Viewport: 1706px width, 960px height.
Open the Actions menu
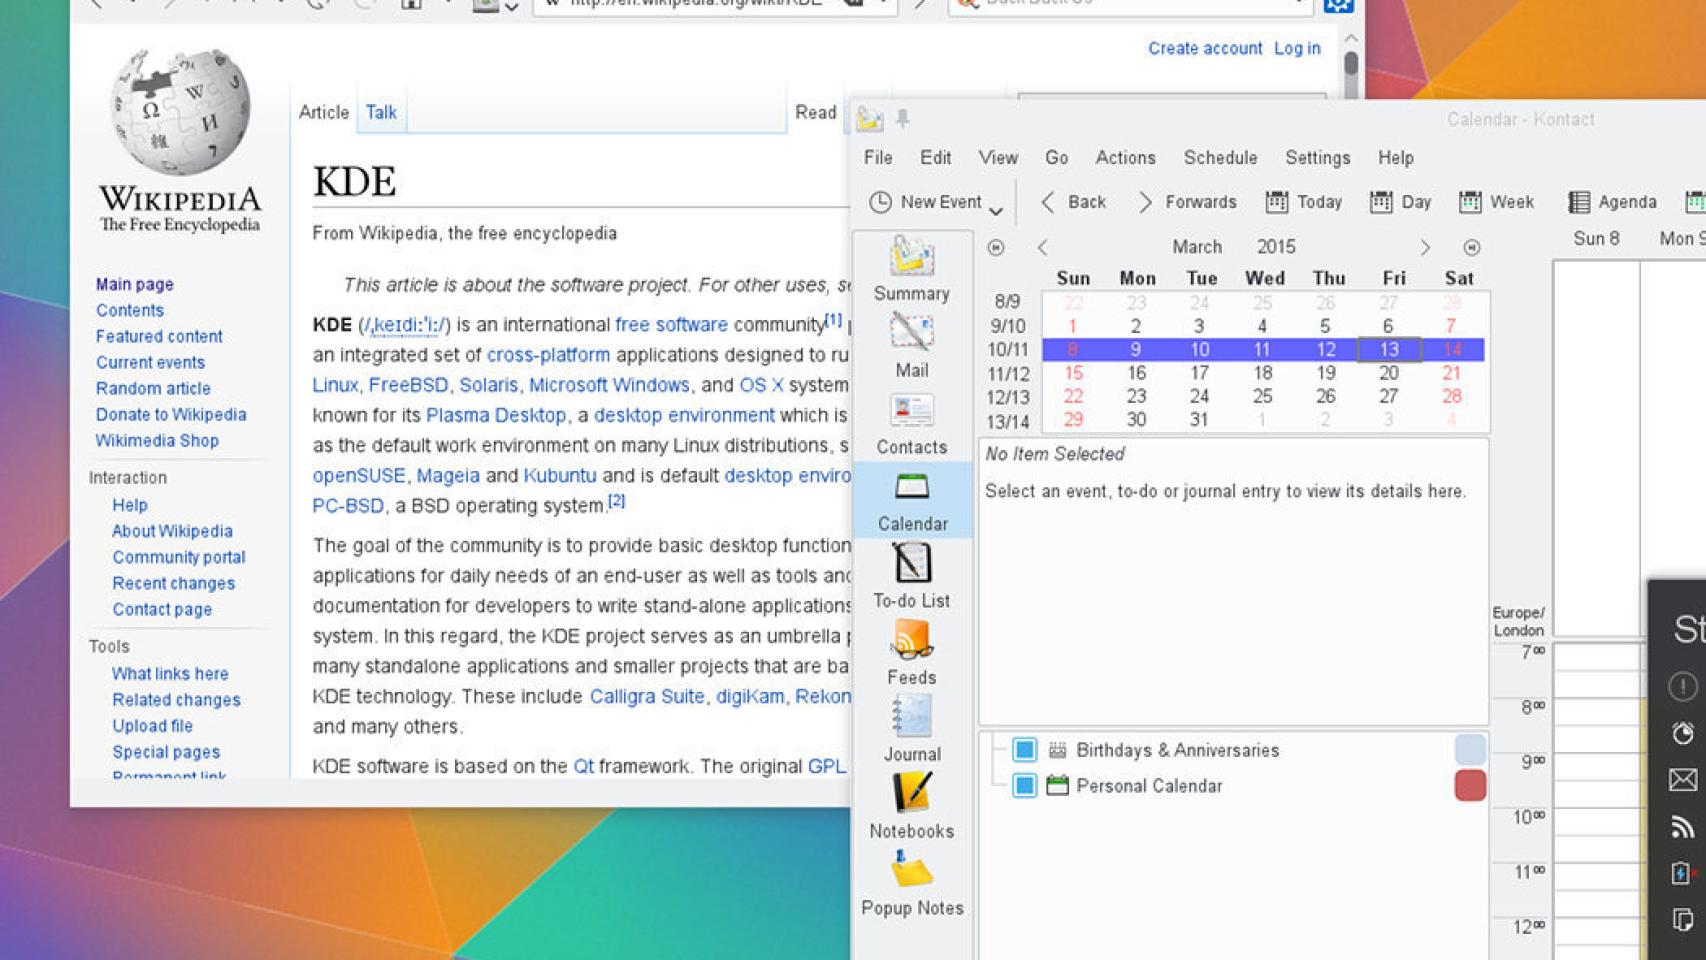pos(1125,158)
